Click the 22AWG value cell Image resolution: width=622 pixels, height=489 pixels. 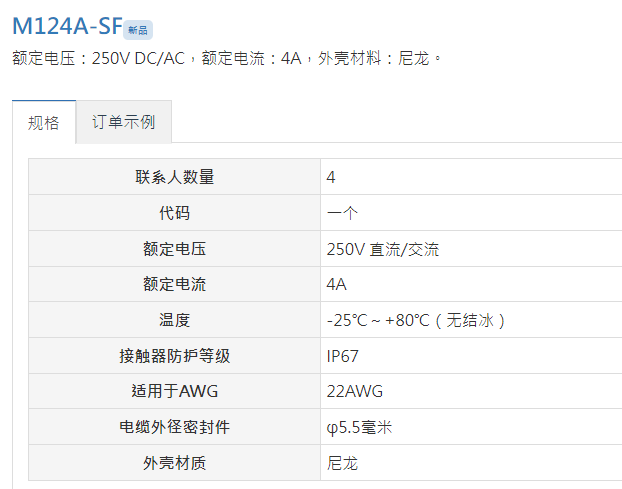471,391
